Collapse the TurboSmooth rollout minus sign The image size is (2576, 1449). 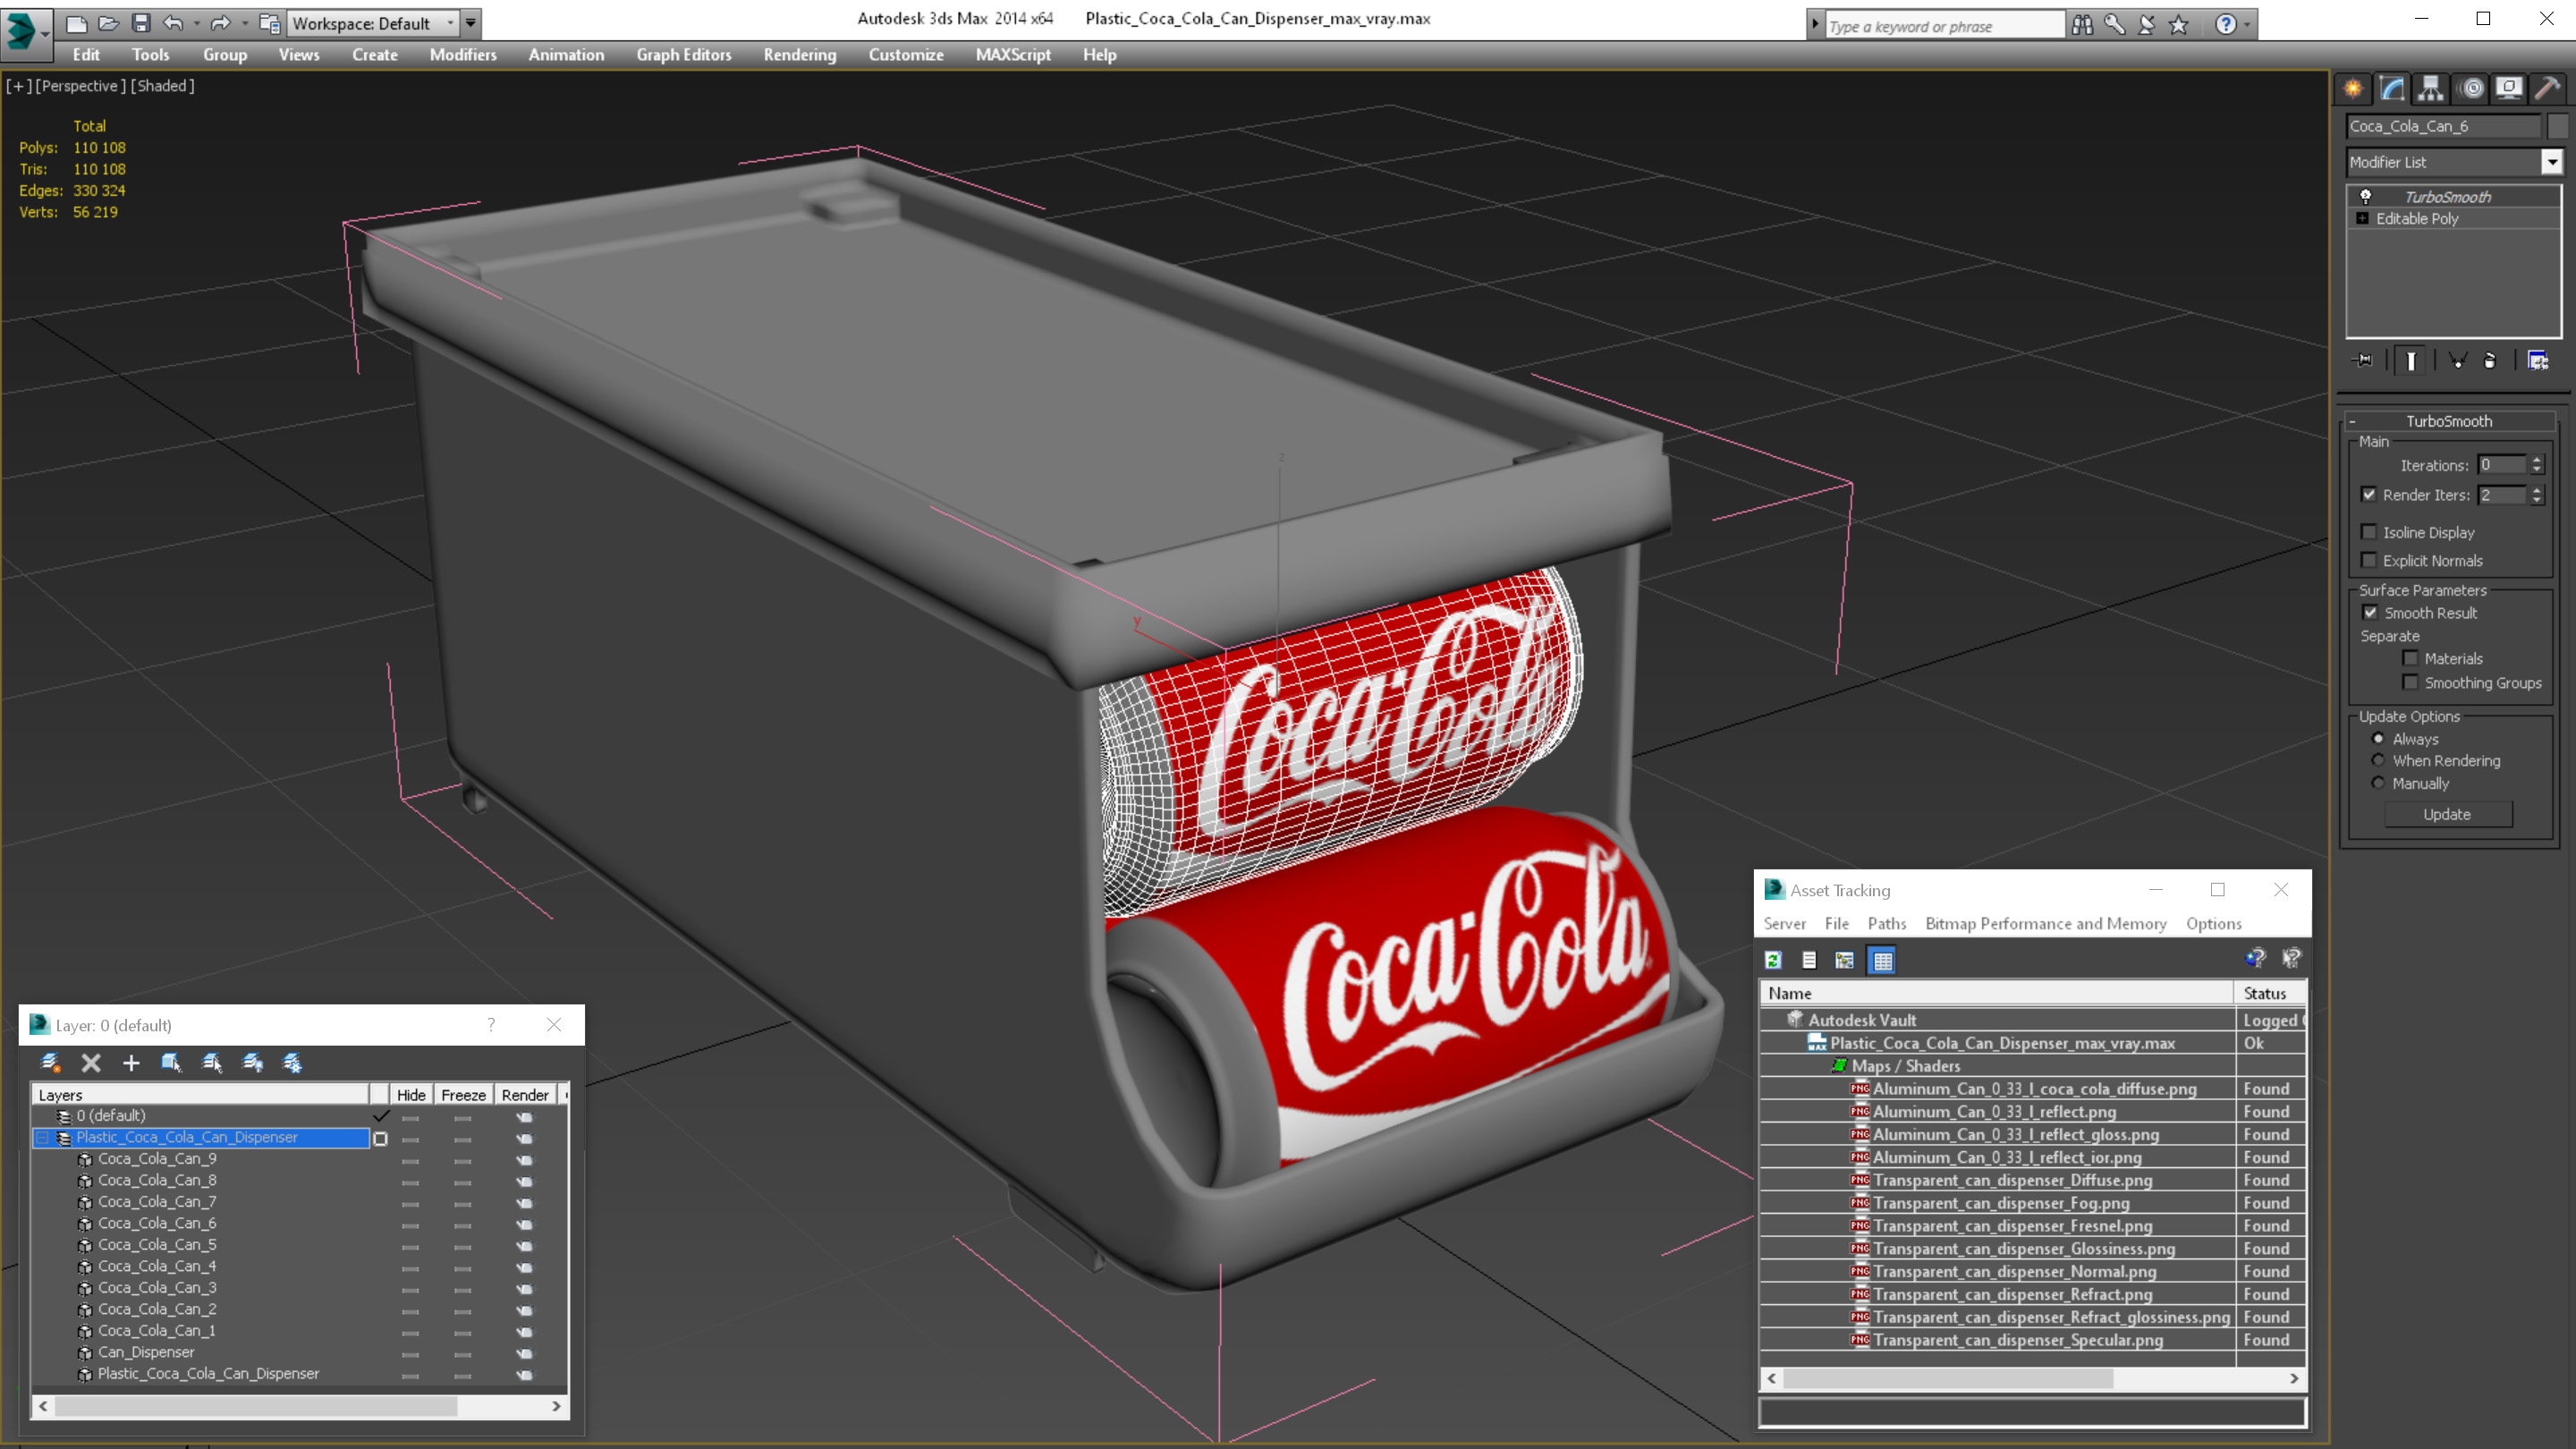2352,421
